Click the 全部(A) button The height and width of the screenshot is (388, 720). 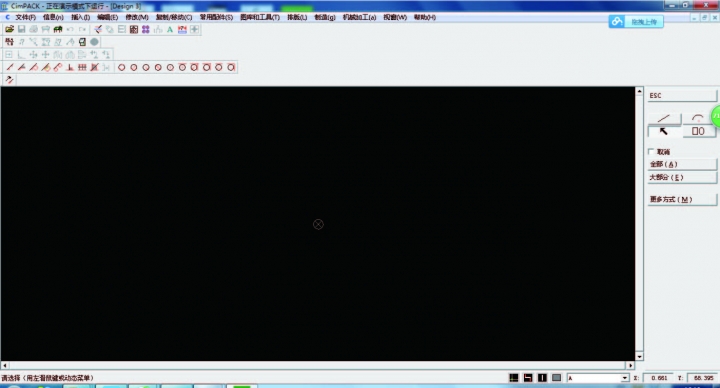(x=682, y=164)
